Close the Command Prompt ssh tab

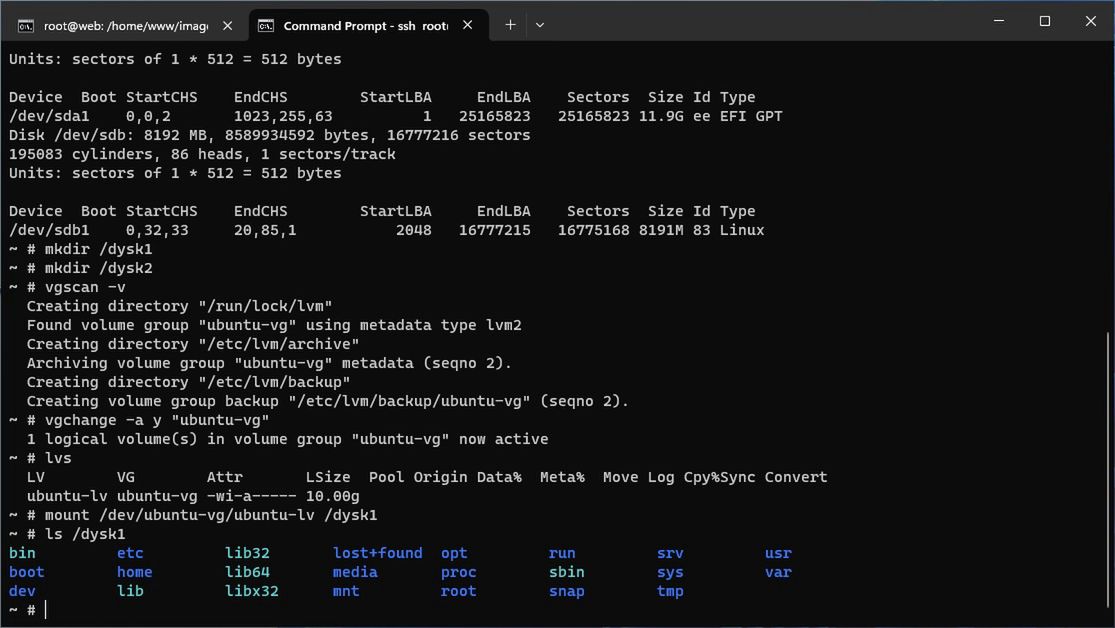coord(468,26)
